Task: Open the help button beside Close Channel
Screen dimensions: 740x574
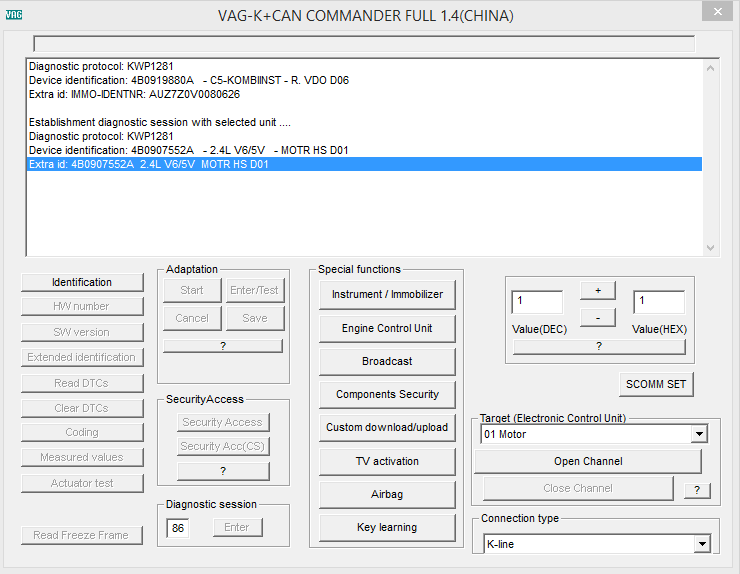Action: pyautogui.click(x=697, y=490)
